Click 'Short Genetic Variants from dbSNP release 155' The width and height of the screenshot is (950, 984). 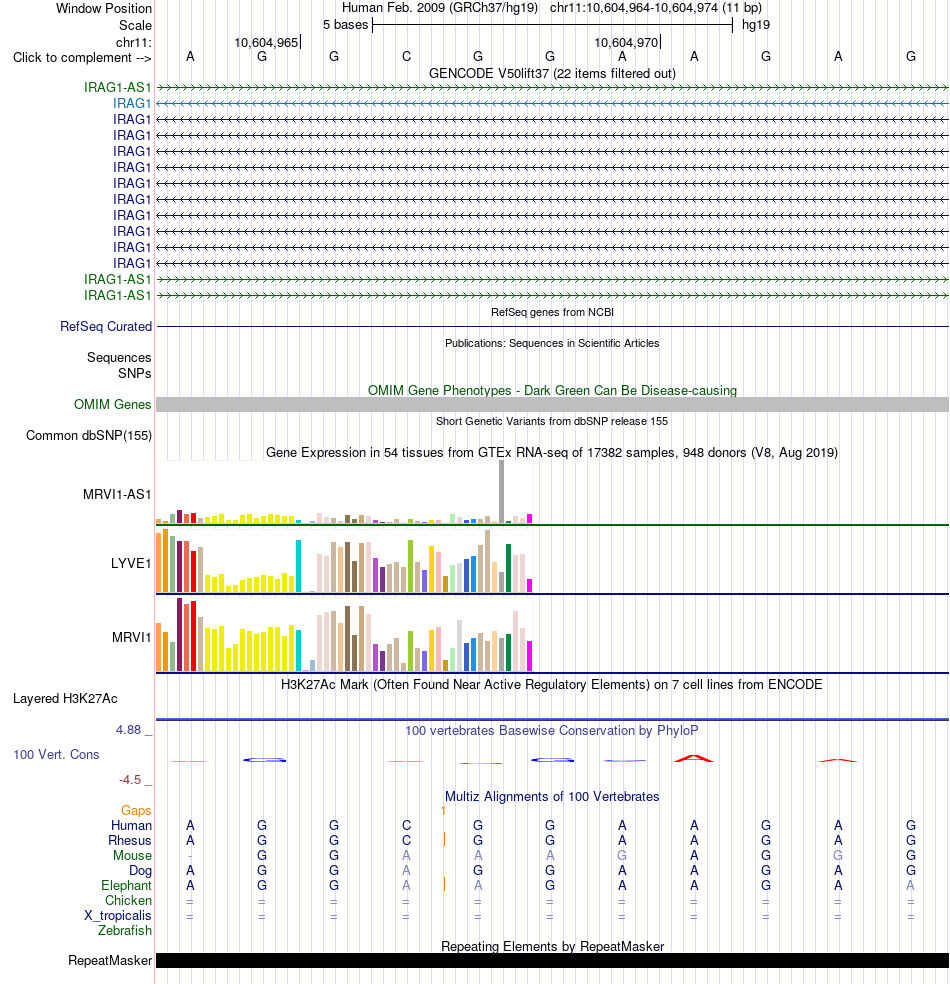[552, 421]
